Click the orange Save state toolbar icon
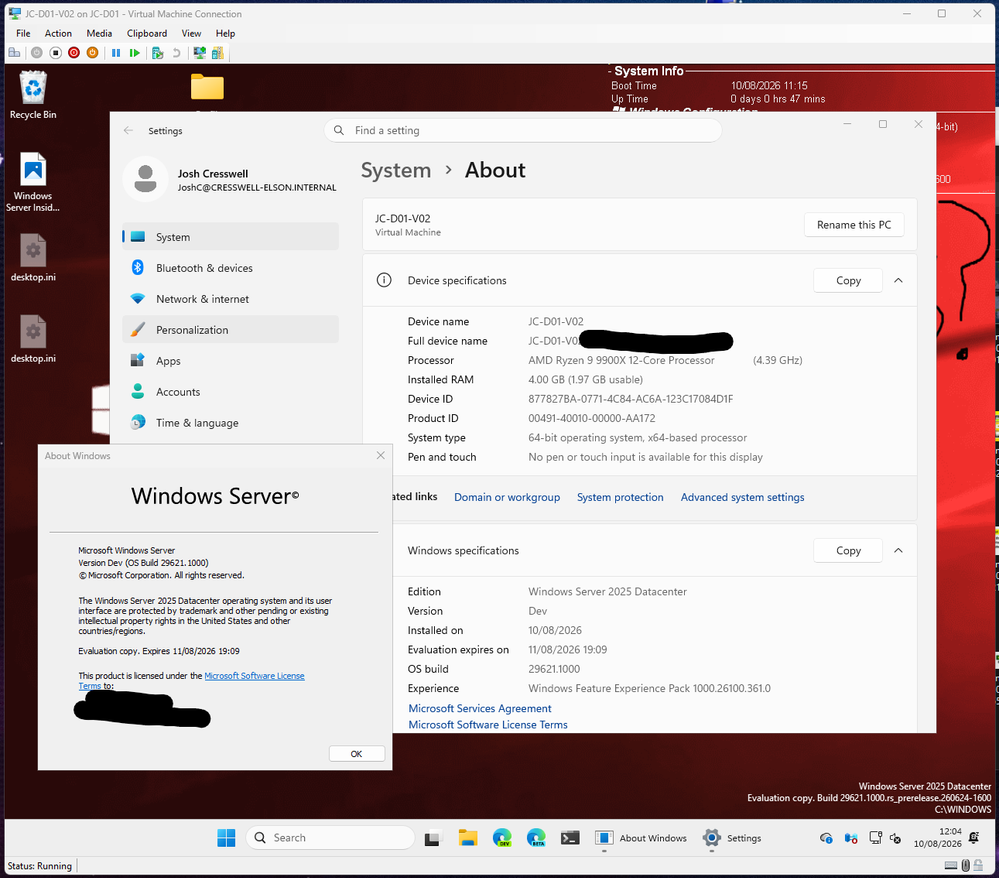Viewport: 999px width, 878px height. pyautogui.click(x=92, y=53)
